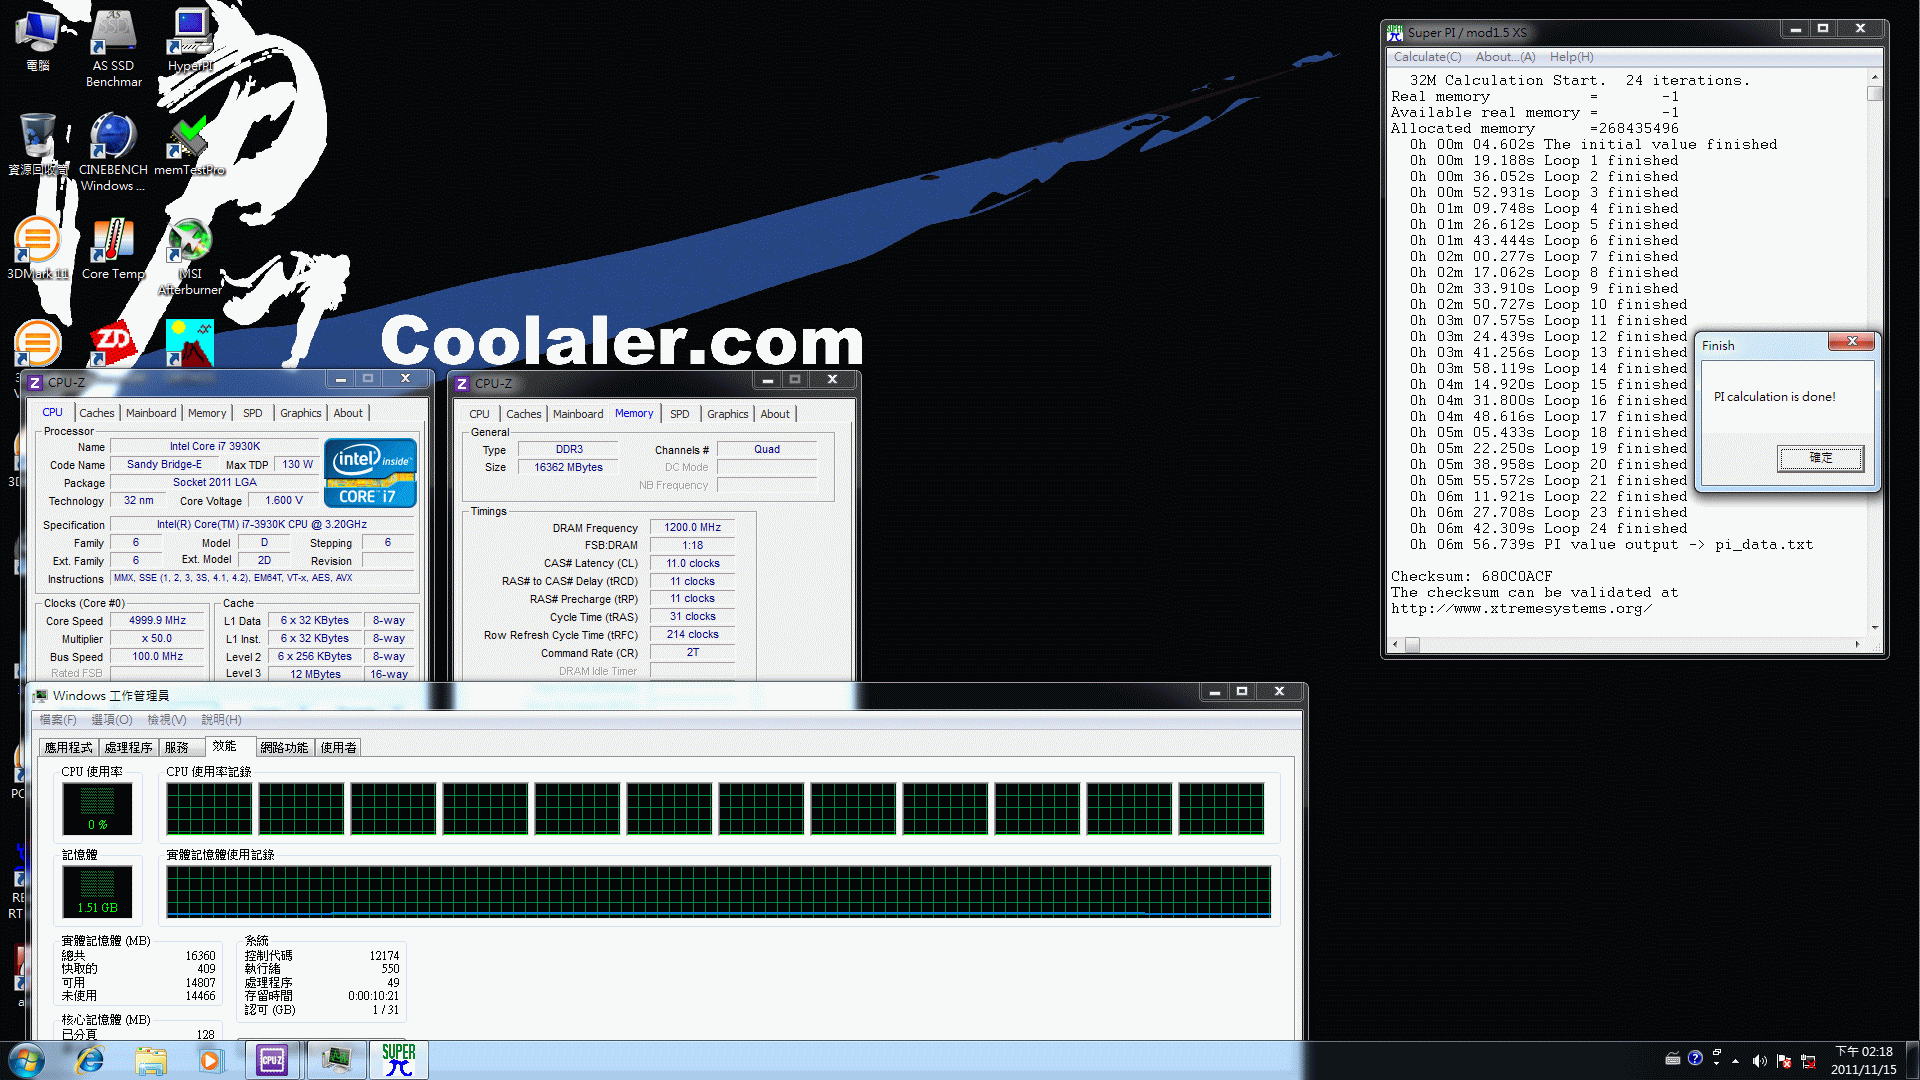Open About...(A) menu in Super PI
1920x1080 pixels.
coord(1505,57)
